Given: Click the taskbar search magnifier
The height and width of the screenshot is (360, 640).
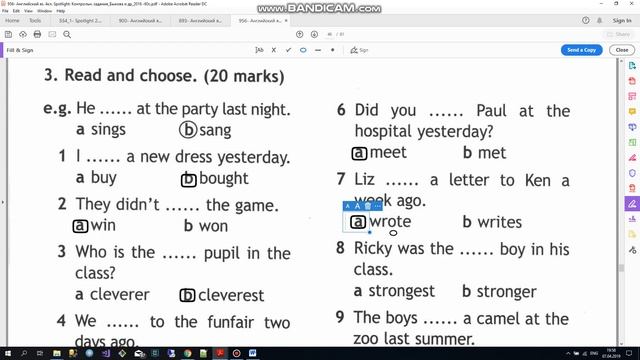Looking at the screenshot, I should [24, 353].
